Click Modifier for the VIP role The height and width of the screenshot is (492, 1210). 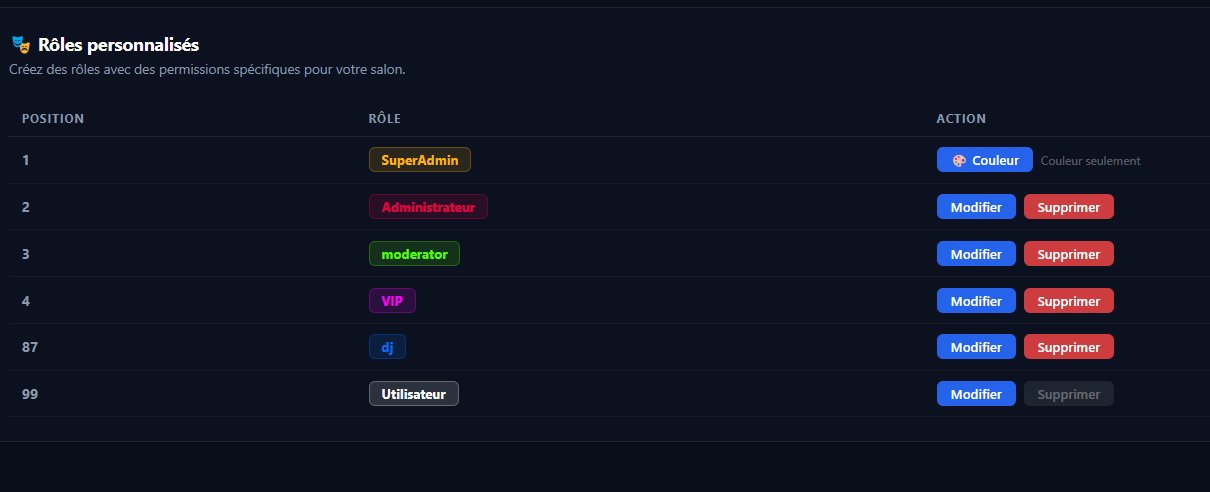click(976, 301)
